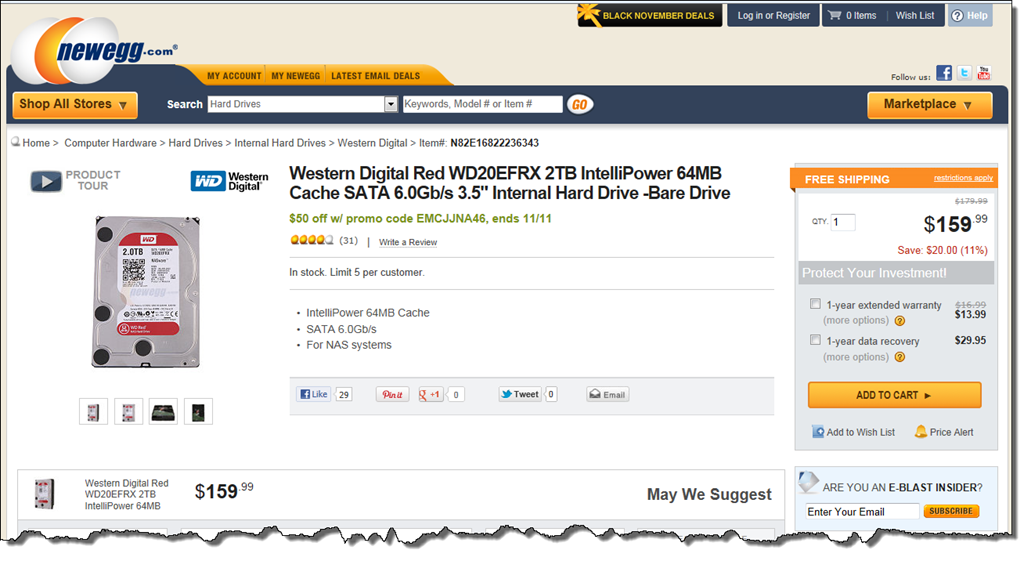Click the Facebook like count 29

coord(344,394)
